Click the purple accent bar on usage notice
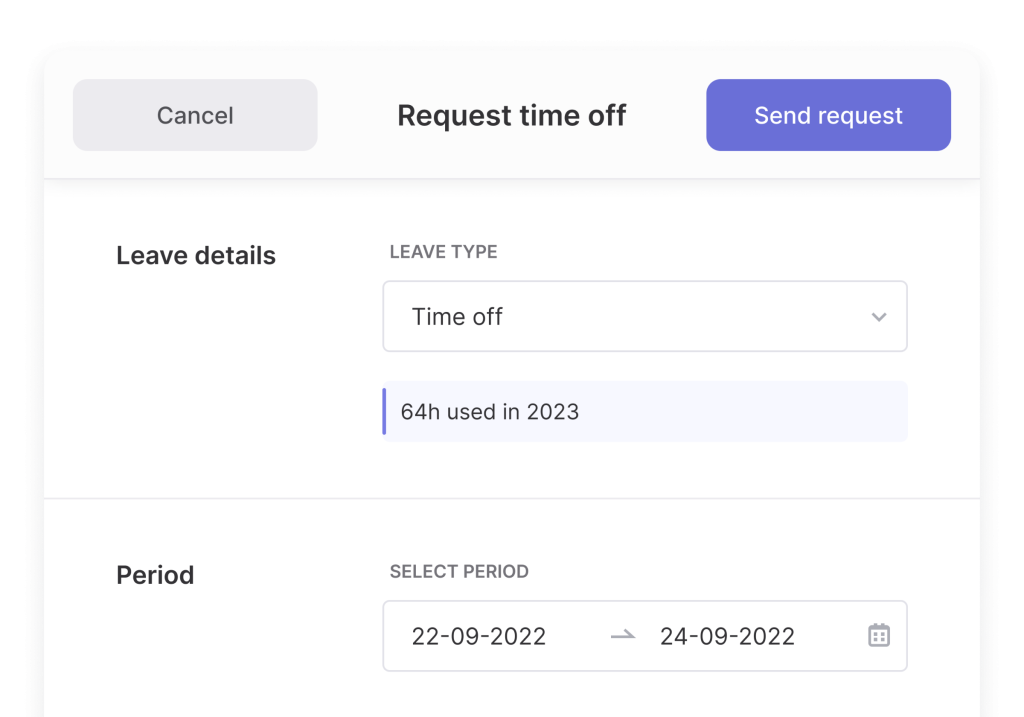 (x=385, y=411)
